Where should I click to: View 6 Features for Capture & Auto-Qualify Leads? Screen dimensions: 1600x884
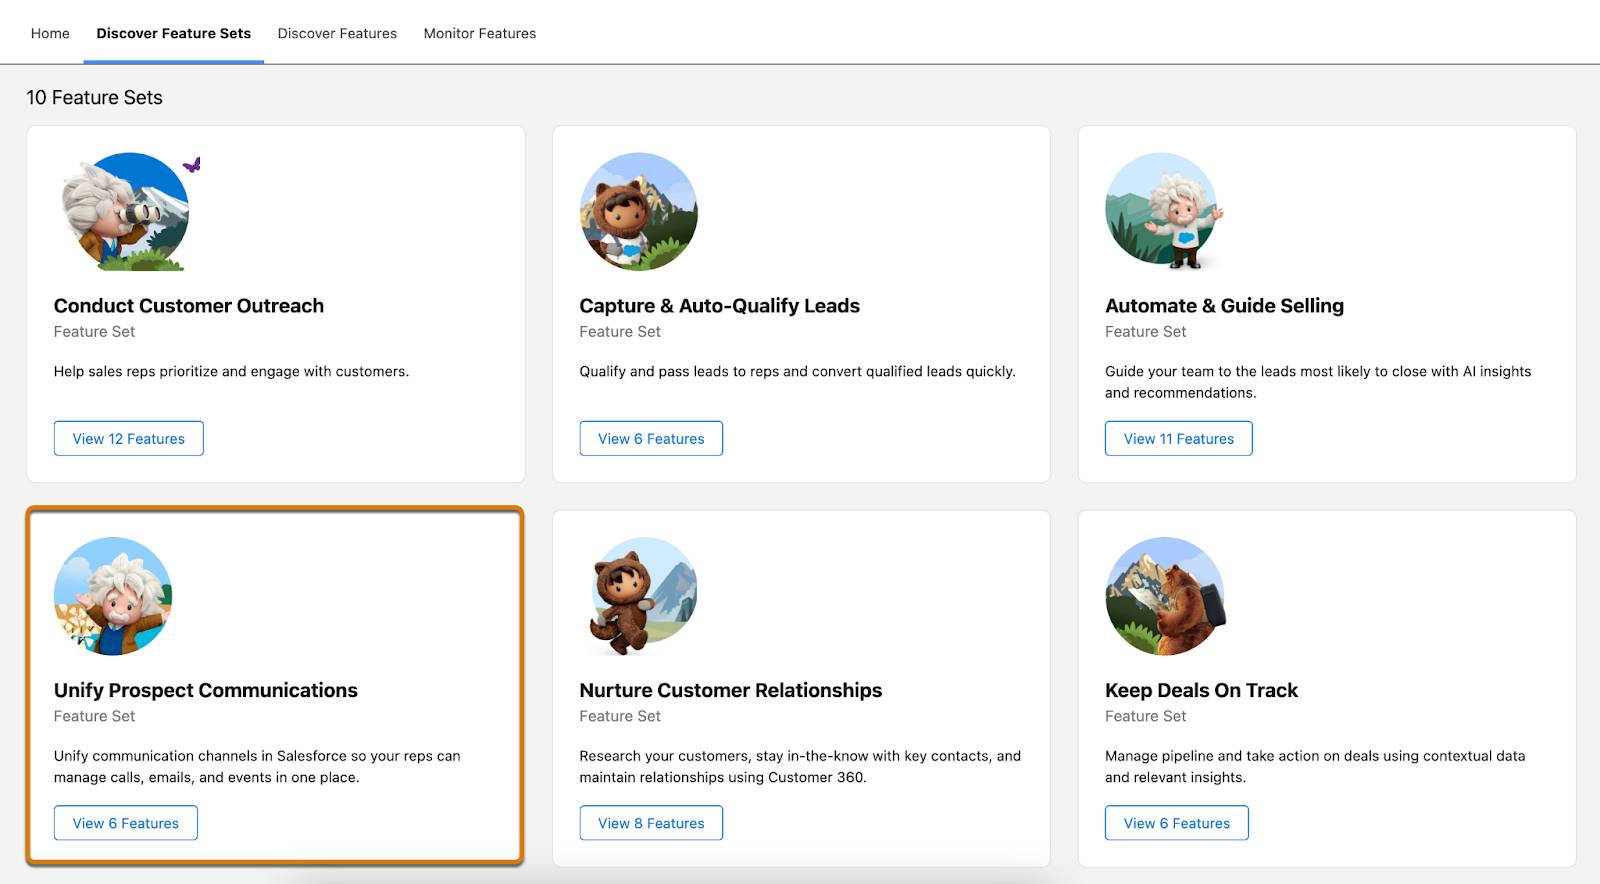coord(651,438)
